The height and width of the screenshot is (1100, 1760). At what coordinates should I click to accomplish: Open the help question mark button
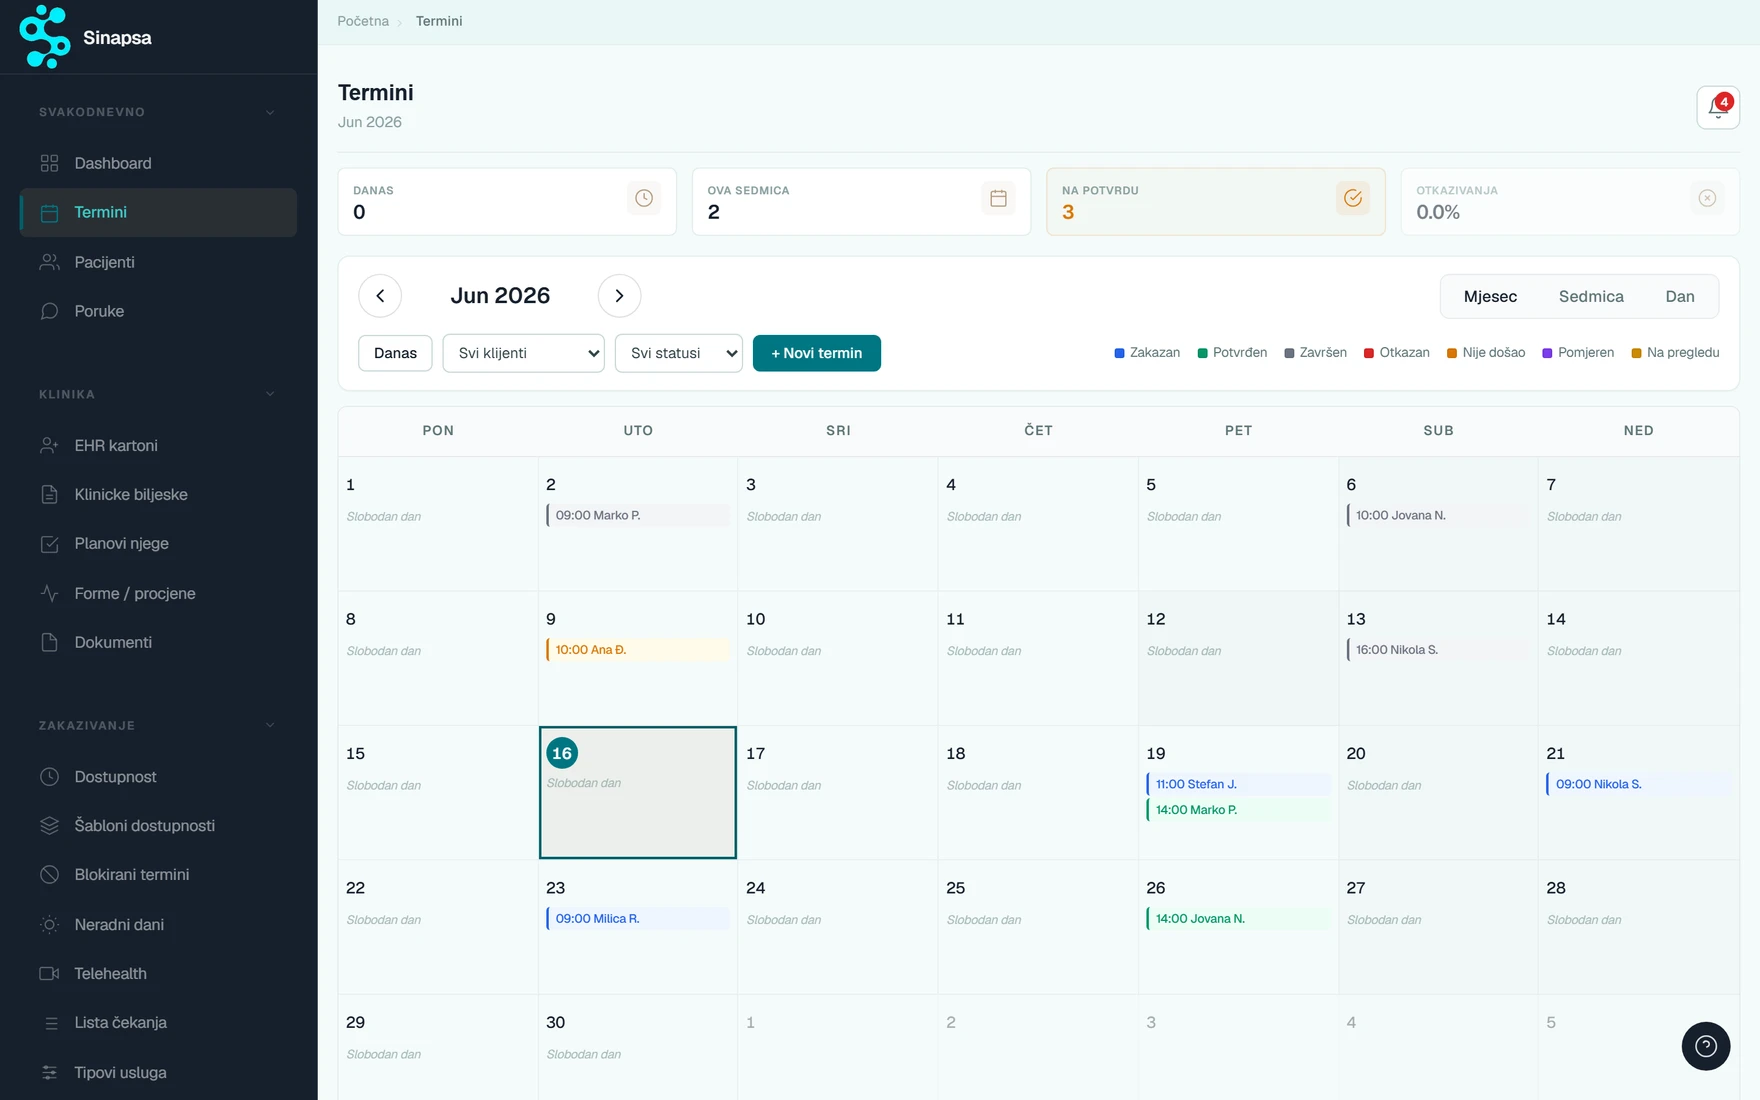click(1706, 1046)
